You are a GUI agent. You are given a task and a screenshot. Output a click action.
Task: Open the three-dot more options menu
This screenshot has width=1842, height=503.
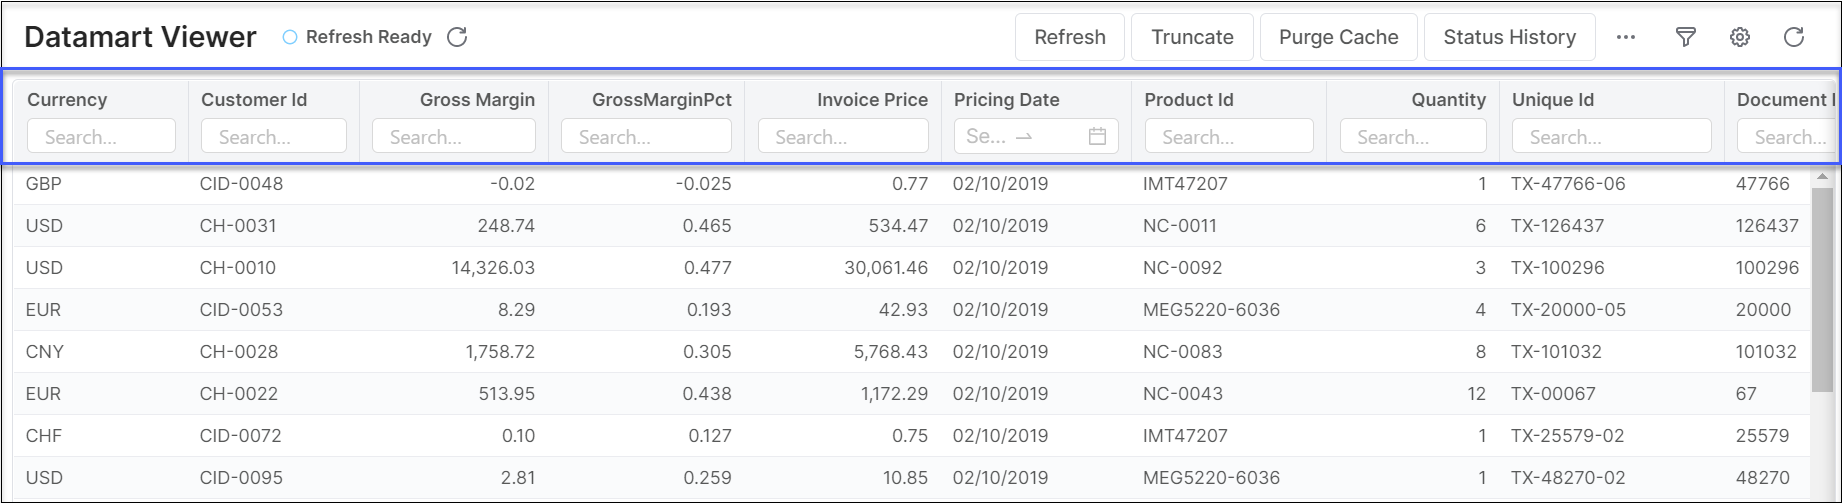(1626, 37)
